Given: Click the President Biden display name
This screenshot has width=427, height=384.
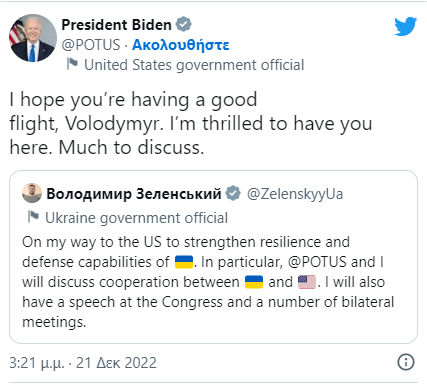Looking at the screenshot, I should pyautogui.click(x=116, y=25).
